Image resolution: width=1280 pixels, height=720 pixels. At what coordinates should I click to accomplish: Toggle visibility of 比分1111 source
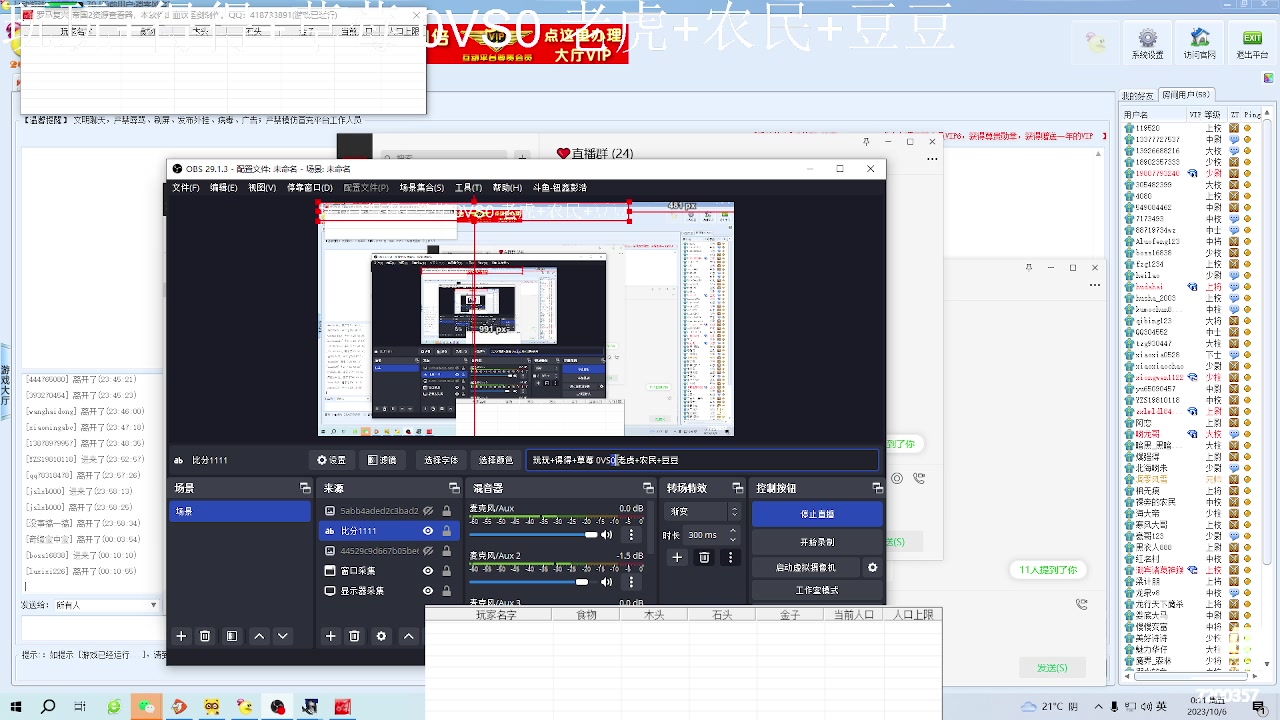coord(427,531)
